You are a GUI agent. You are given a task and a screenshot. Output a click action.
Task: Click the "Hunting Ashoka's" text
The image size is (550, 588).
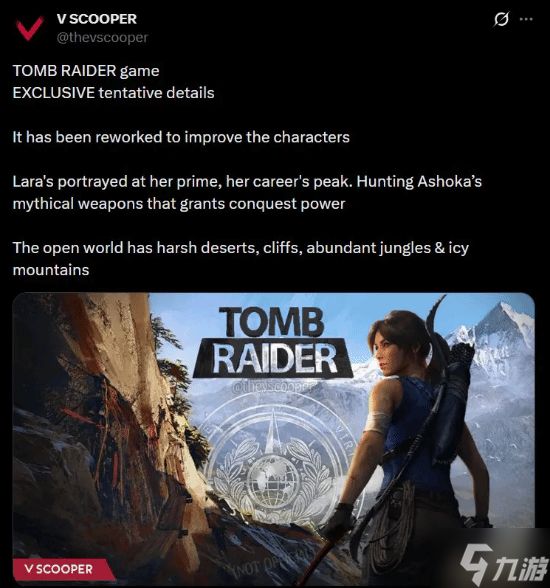click(419, 181)
